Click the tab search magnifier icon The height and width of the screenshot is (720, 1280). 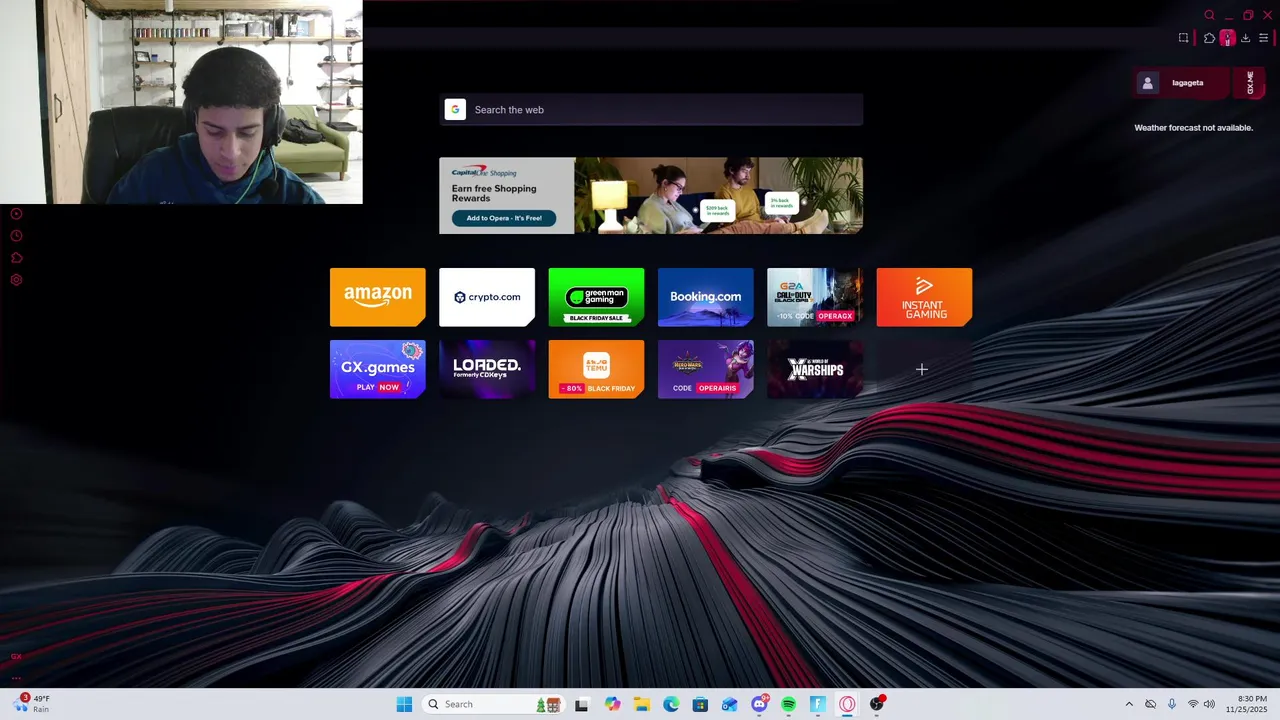1209,15
